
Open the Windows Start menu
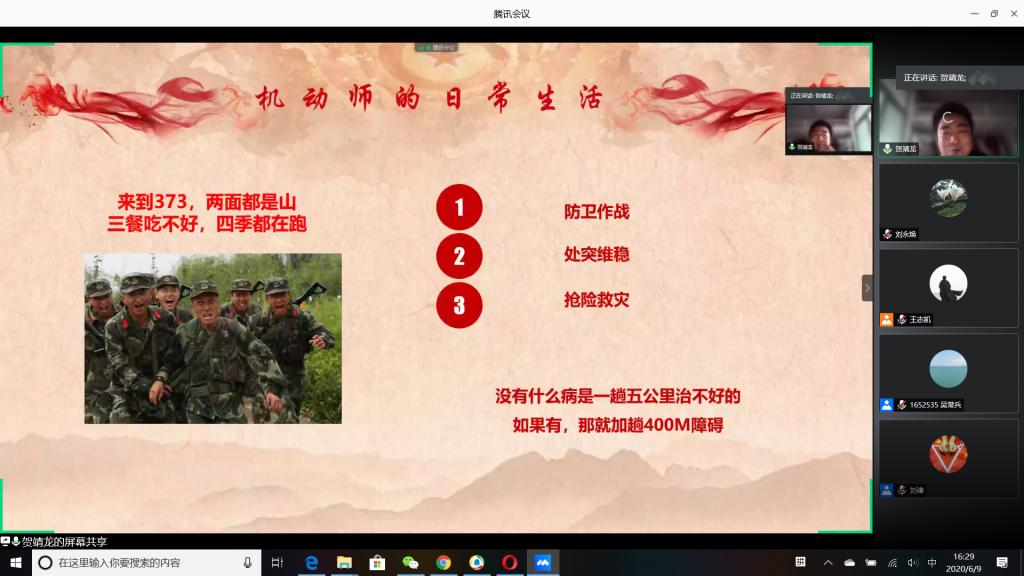tap(16, 563)
